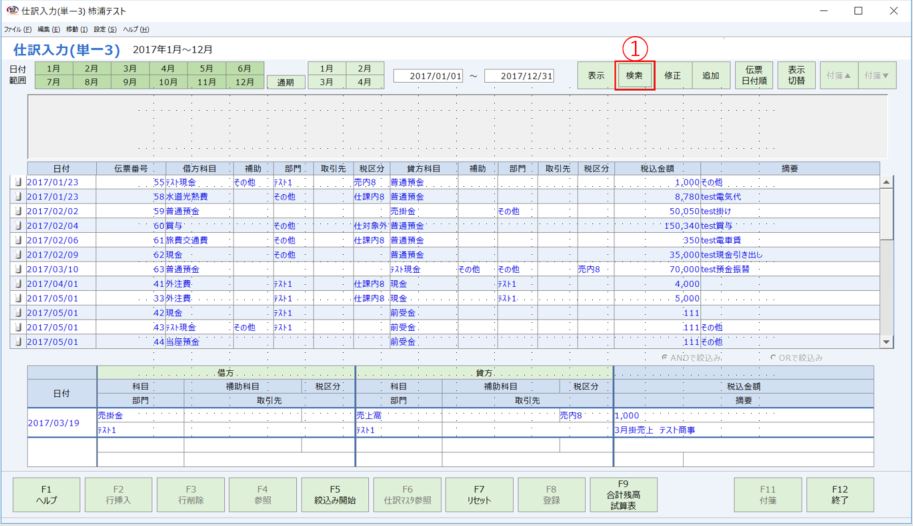Click the 表示切替 view switch button
This screenshot has height=526, width=913.
[796, 75]
